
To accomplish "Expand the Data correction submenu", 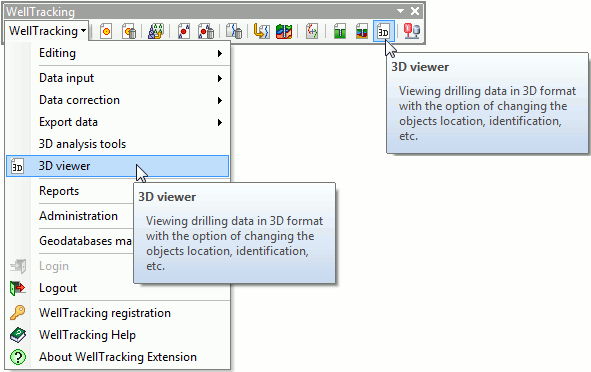I will tap(117, 100).
